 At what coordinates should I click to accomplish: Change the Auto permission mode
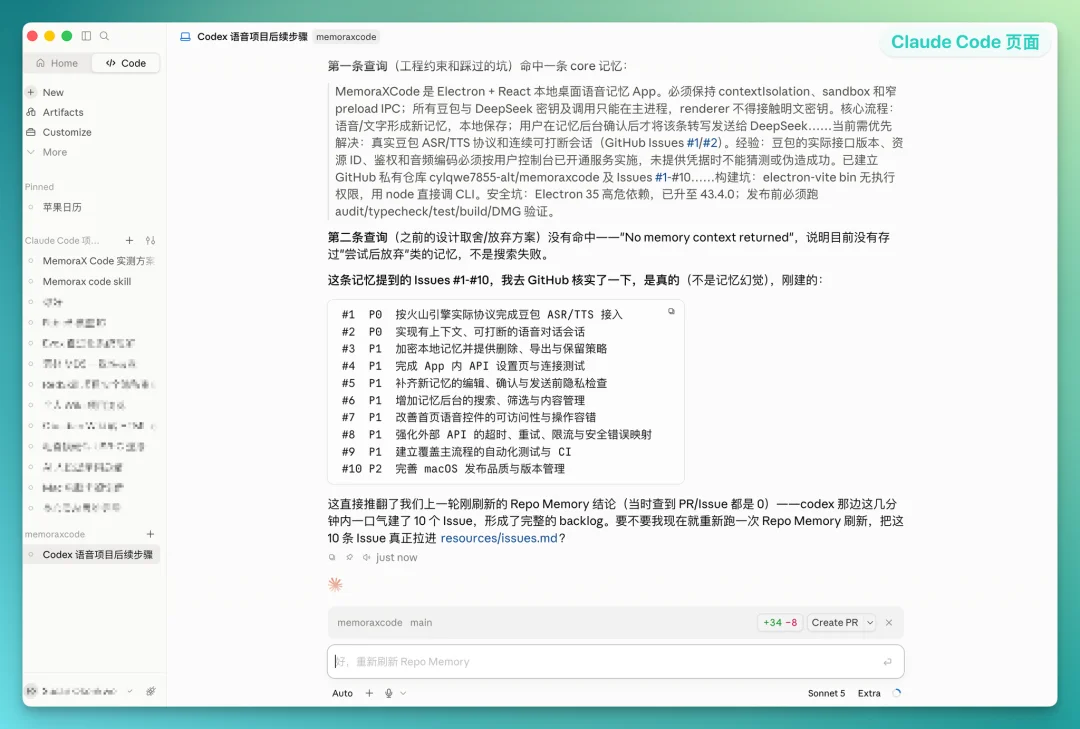click(x=342, y=693)
